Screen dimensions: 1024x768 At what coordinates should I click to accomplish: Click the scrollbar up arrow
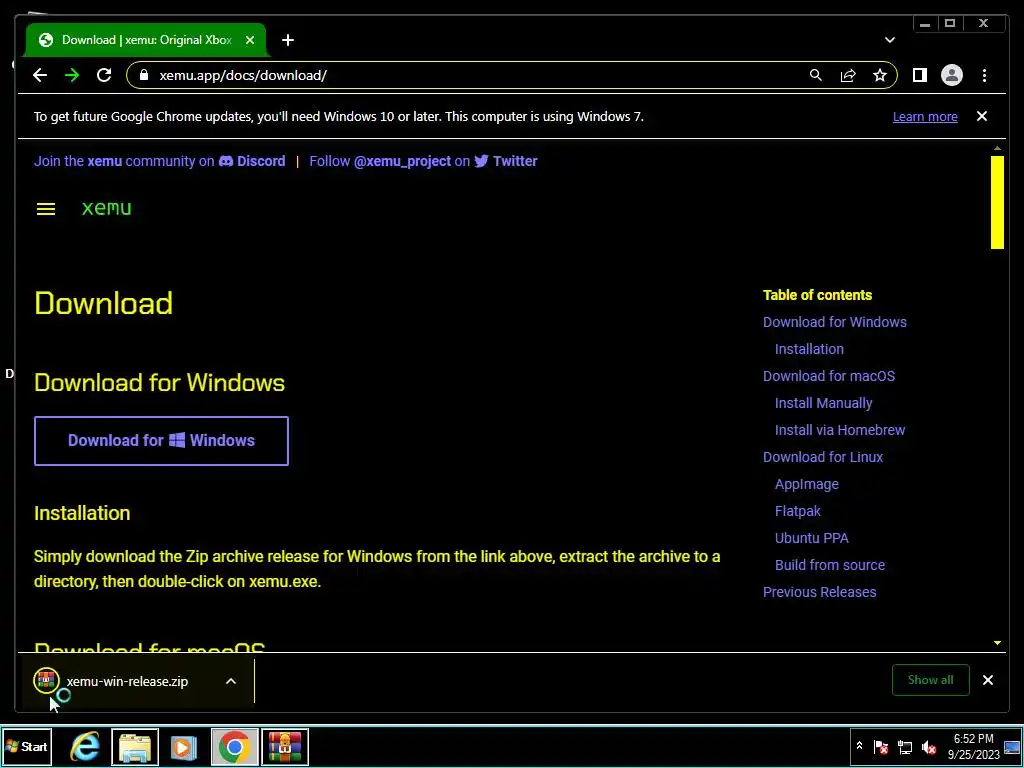pyautogui.click(x=997, y=148)
